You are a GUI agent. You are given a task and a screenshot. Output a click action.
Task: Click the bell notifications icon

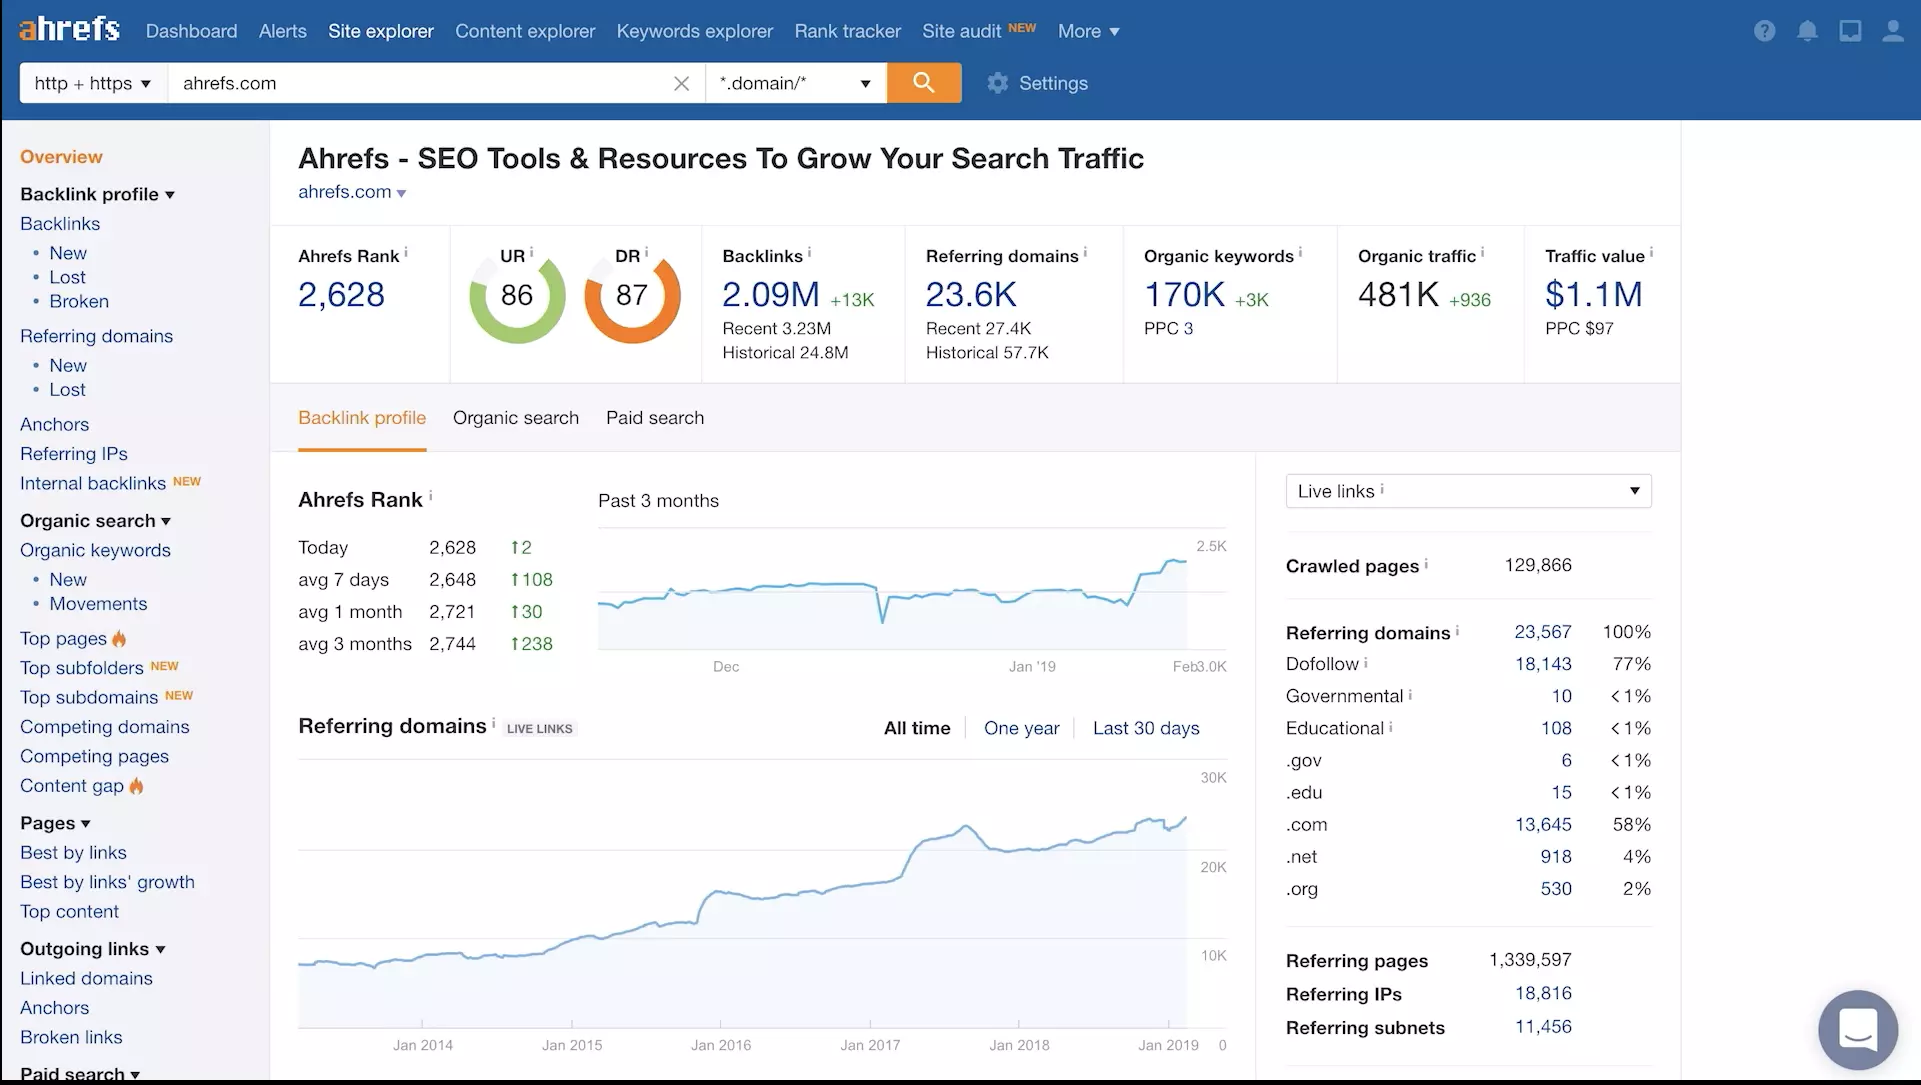tap(1808, 30)
